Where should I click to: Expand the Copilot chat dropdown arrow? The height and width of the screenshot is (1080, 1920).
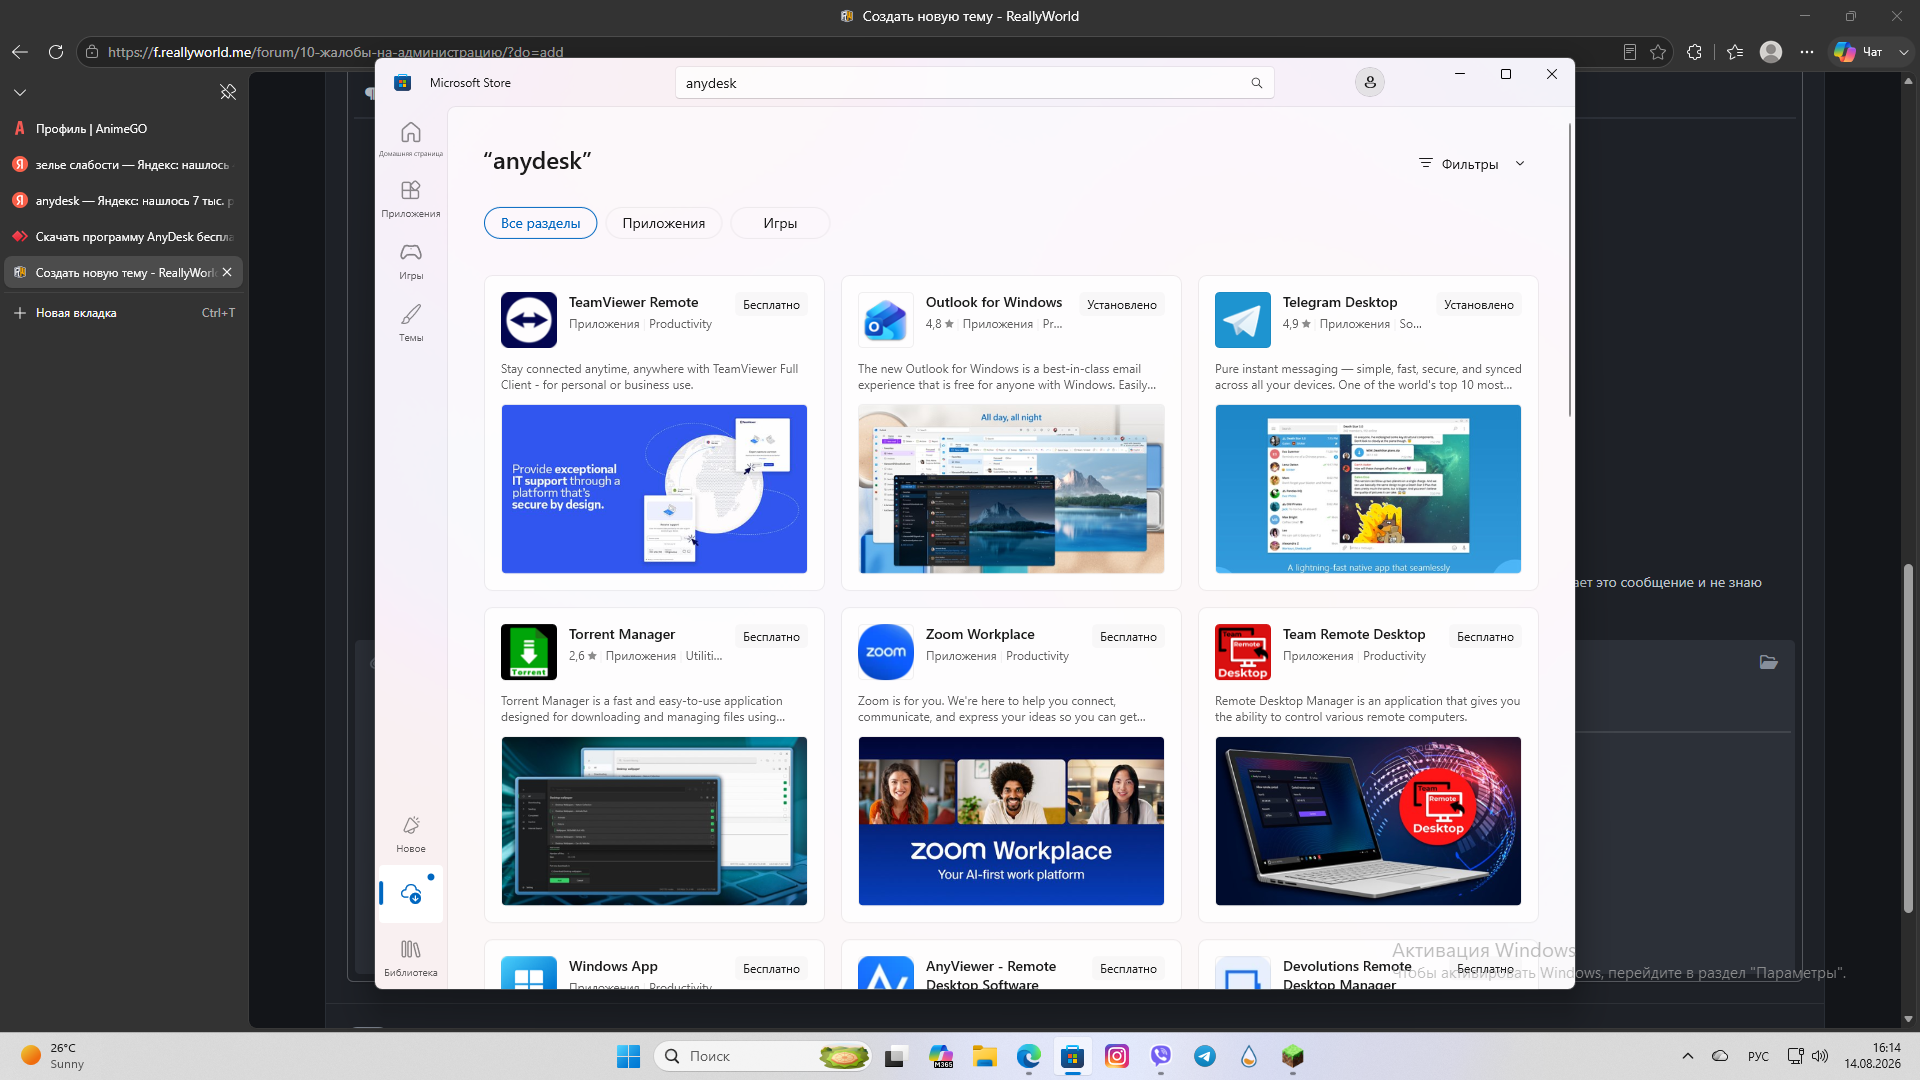[1904, 52]
